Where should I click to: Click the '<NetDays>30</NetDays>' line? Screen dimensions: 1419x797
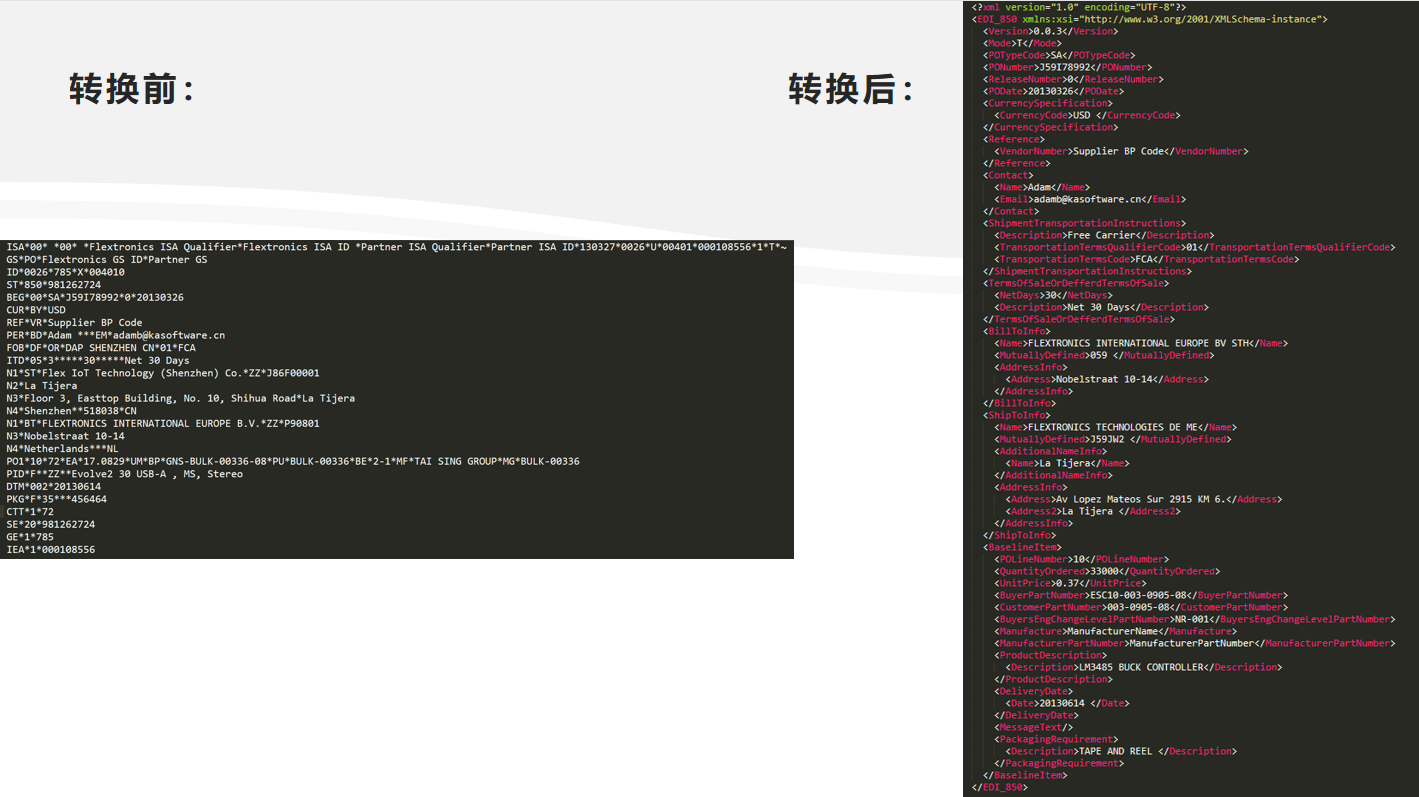click(1053, 295)
